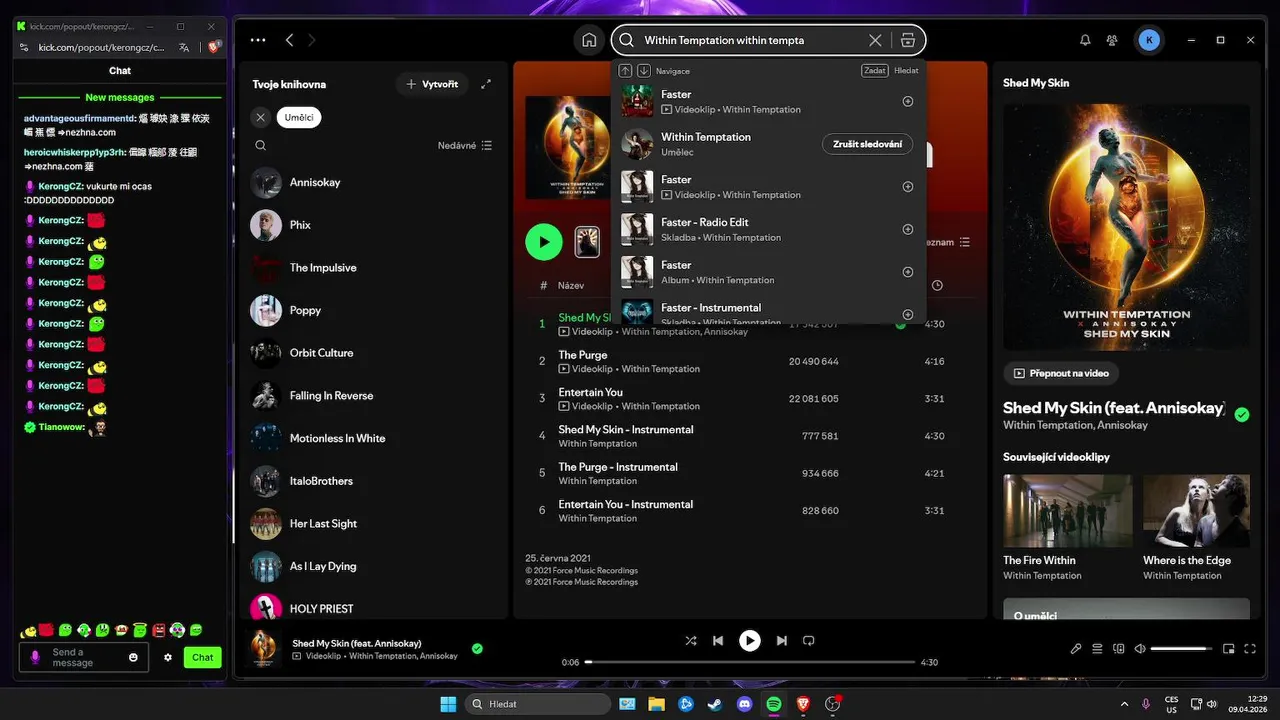The width and height of the screenshot is (1280, 720).
Task: Go forward with the right arrow
Action: click(312, 40)
